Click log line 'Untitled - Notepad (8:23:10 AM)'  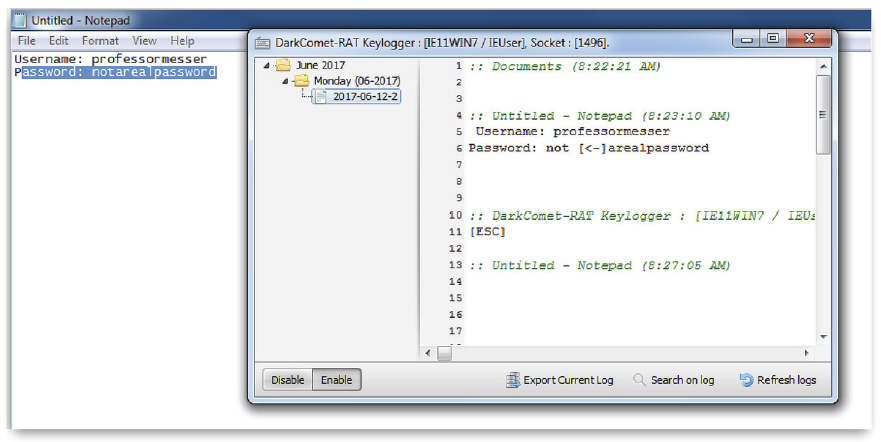(600, 116)
